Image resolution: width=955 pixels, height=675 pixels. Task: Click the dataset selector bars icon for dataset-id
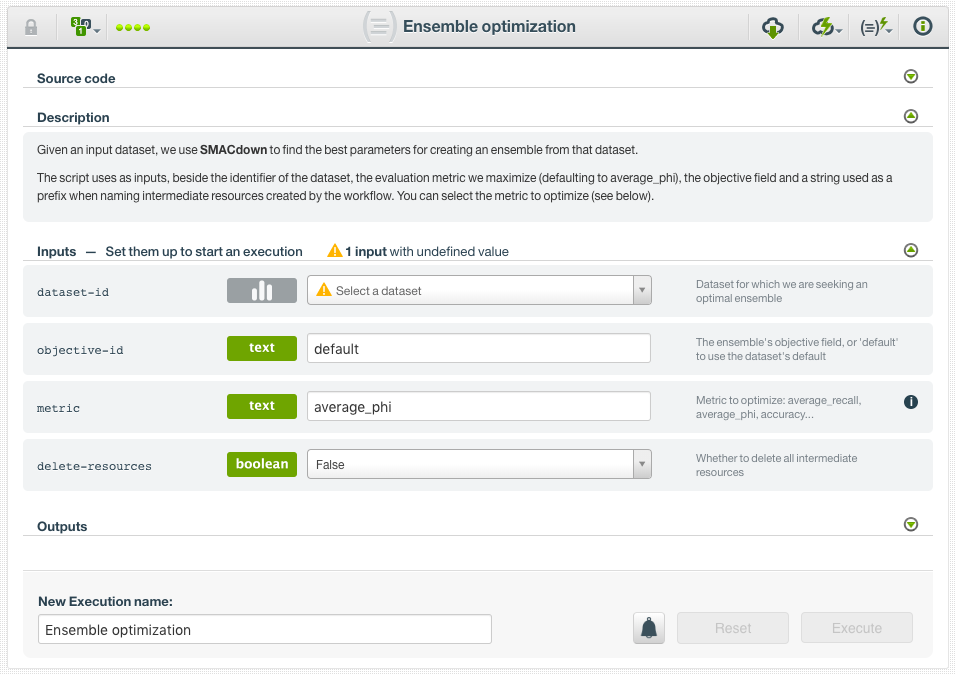click(261, 290)
